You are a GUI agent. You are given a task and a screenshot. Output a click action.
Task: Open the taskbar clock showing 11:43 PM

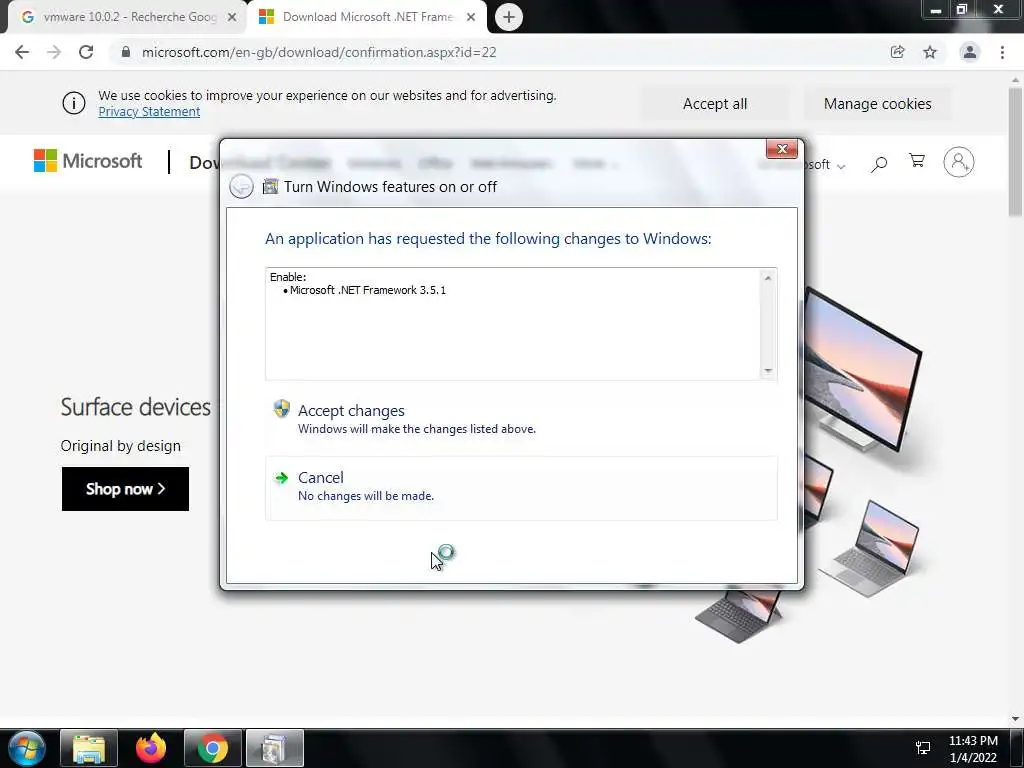973,748
